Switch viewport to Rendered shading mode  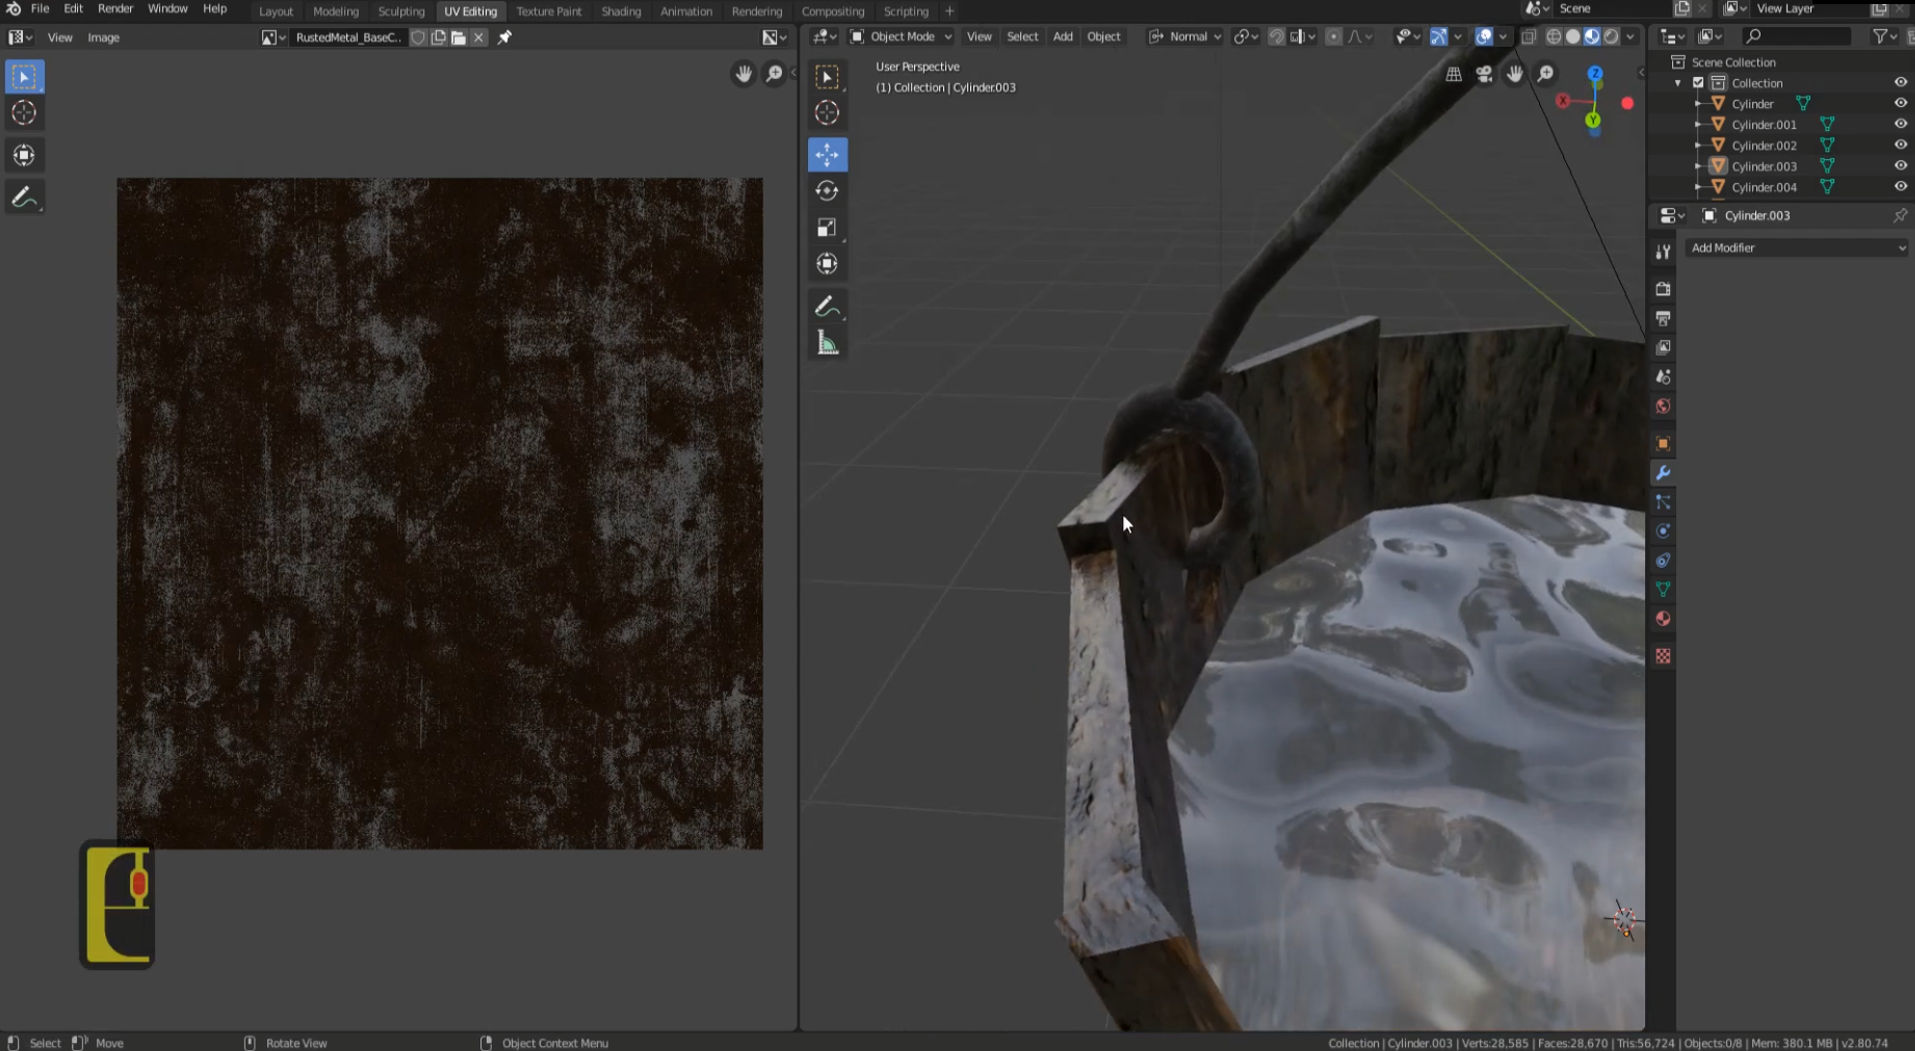click(x=1612, y=36)
